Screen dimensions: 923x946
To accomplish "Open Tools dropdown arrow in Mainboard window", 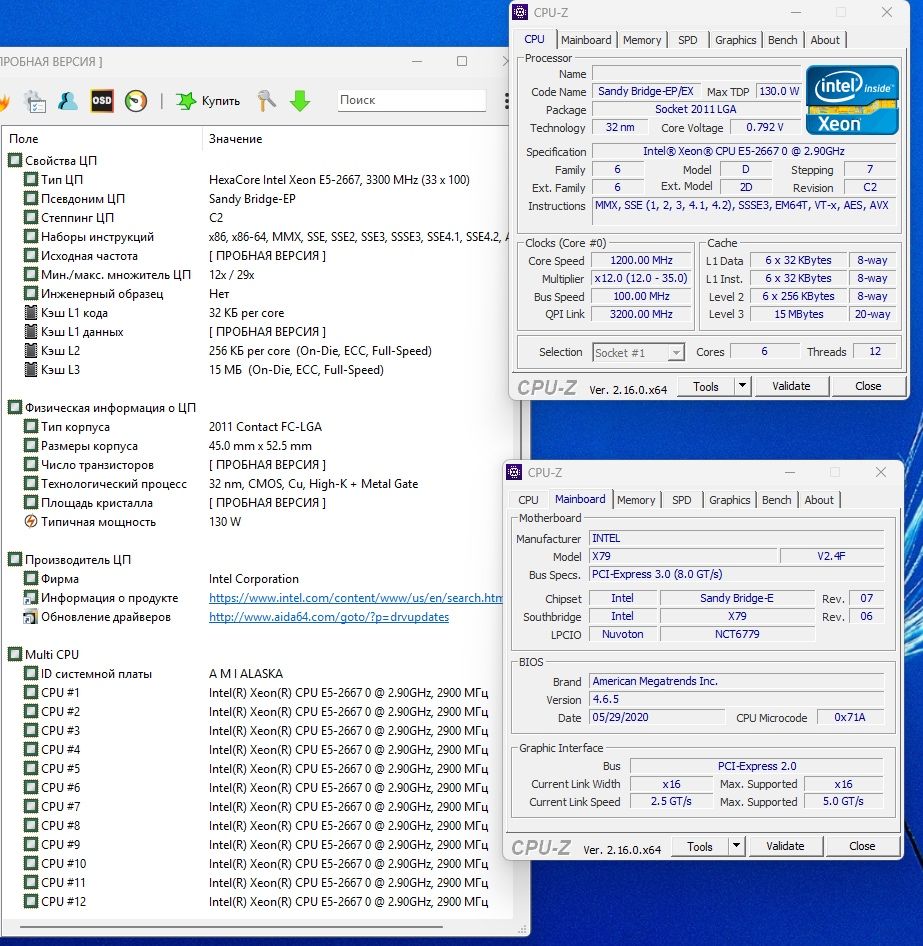I will [737, 846].
